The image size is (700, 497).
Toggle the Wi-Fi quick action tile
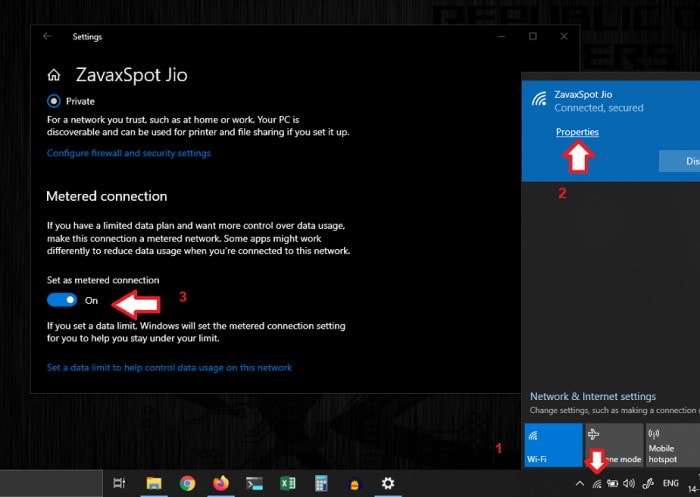point(554,445)
